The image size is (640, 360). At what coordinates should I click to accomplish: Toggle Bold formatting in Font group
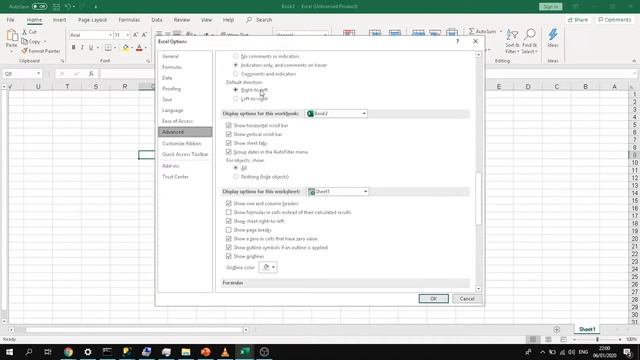(x=73, y=48)
